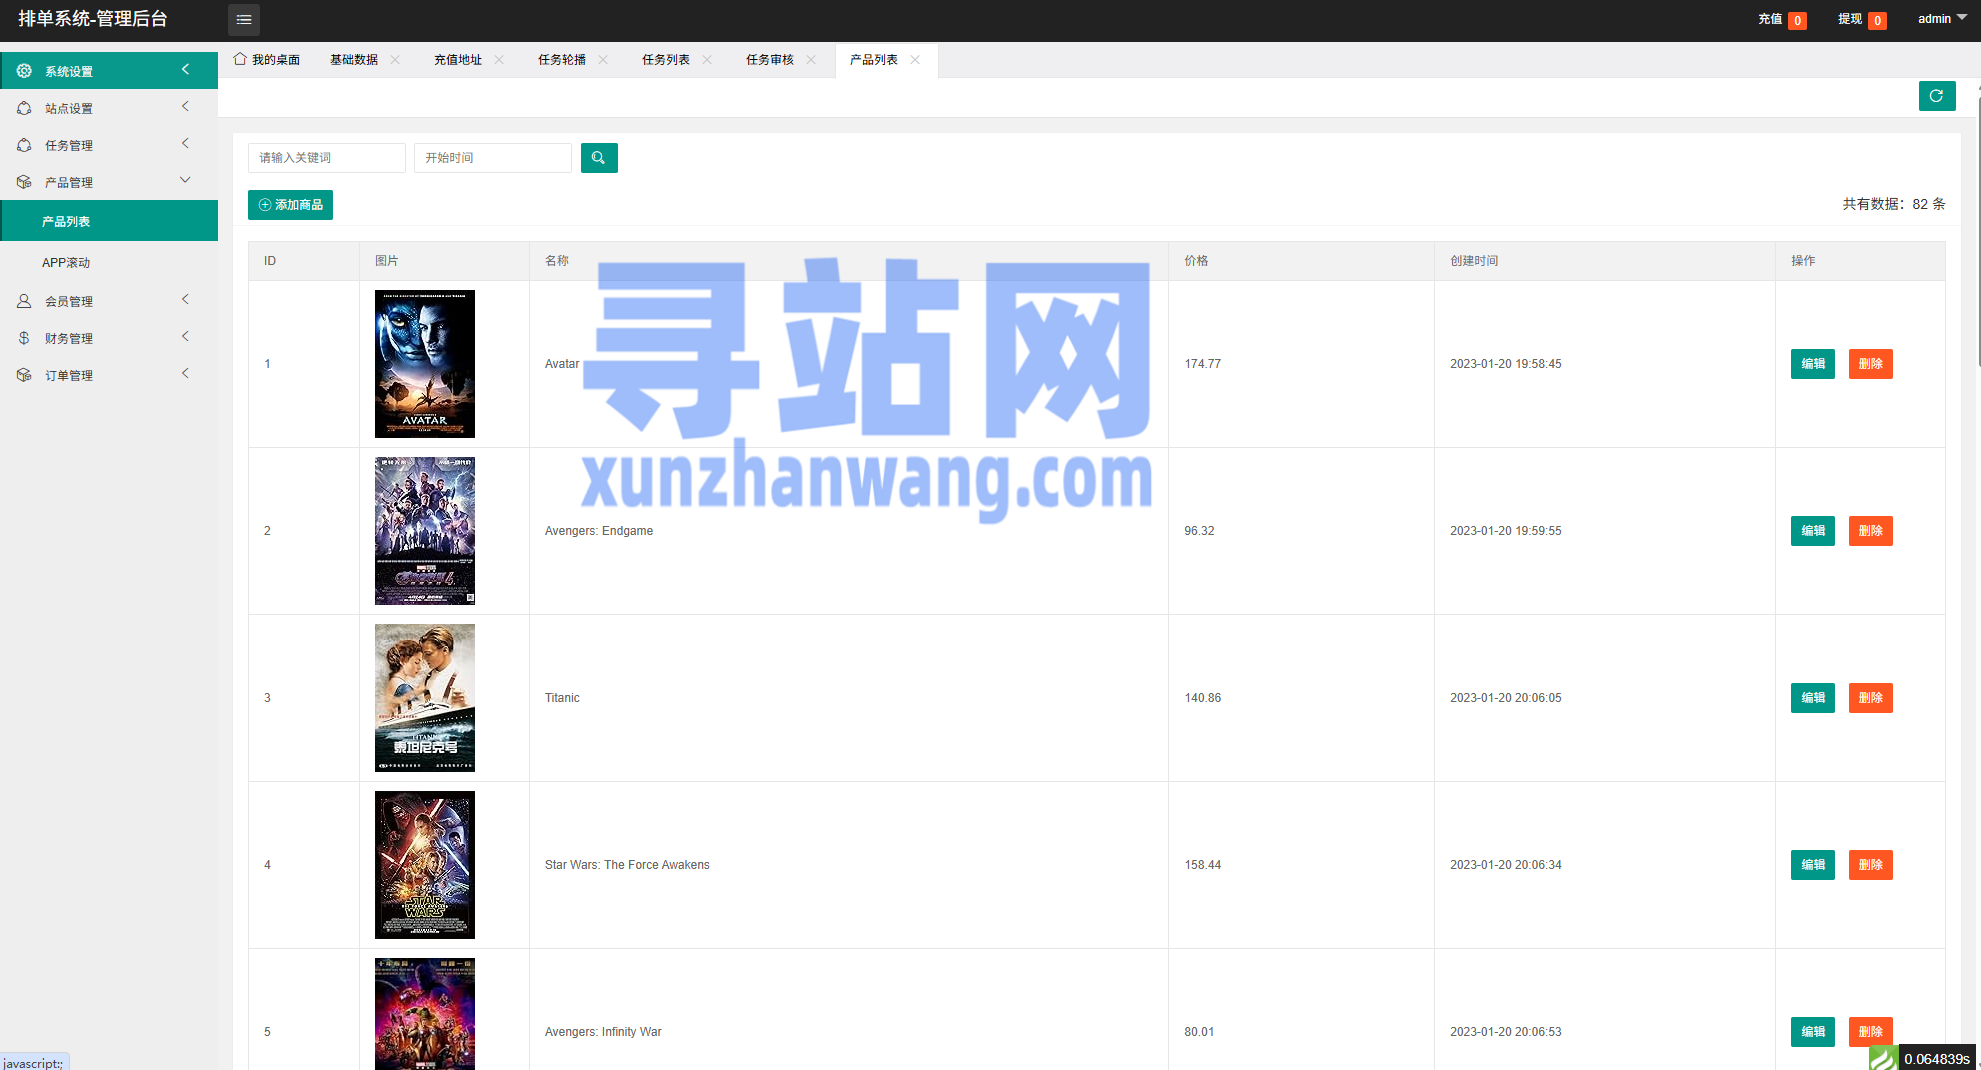Open the APP滚动 submenu item
Viewport: 1981px width, 1070px height.
point(66,263)
